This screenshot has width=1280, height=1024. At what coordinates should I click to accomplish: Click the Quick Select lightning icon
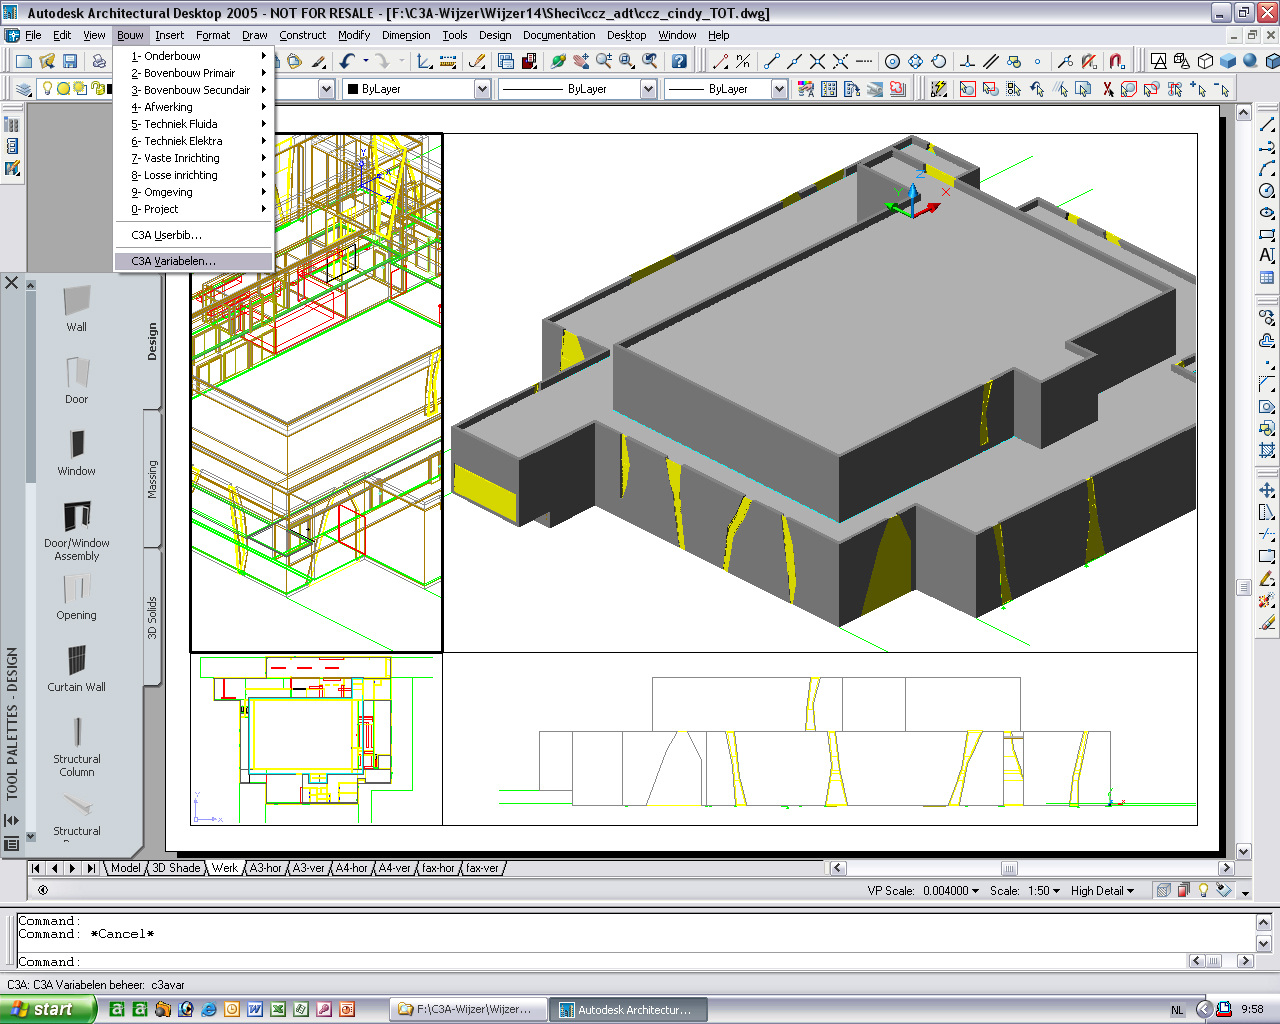938,89
